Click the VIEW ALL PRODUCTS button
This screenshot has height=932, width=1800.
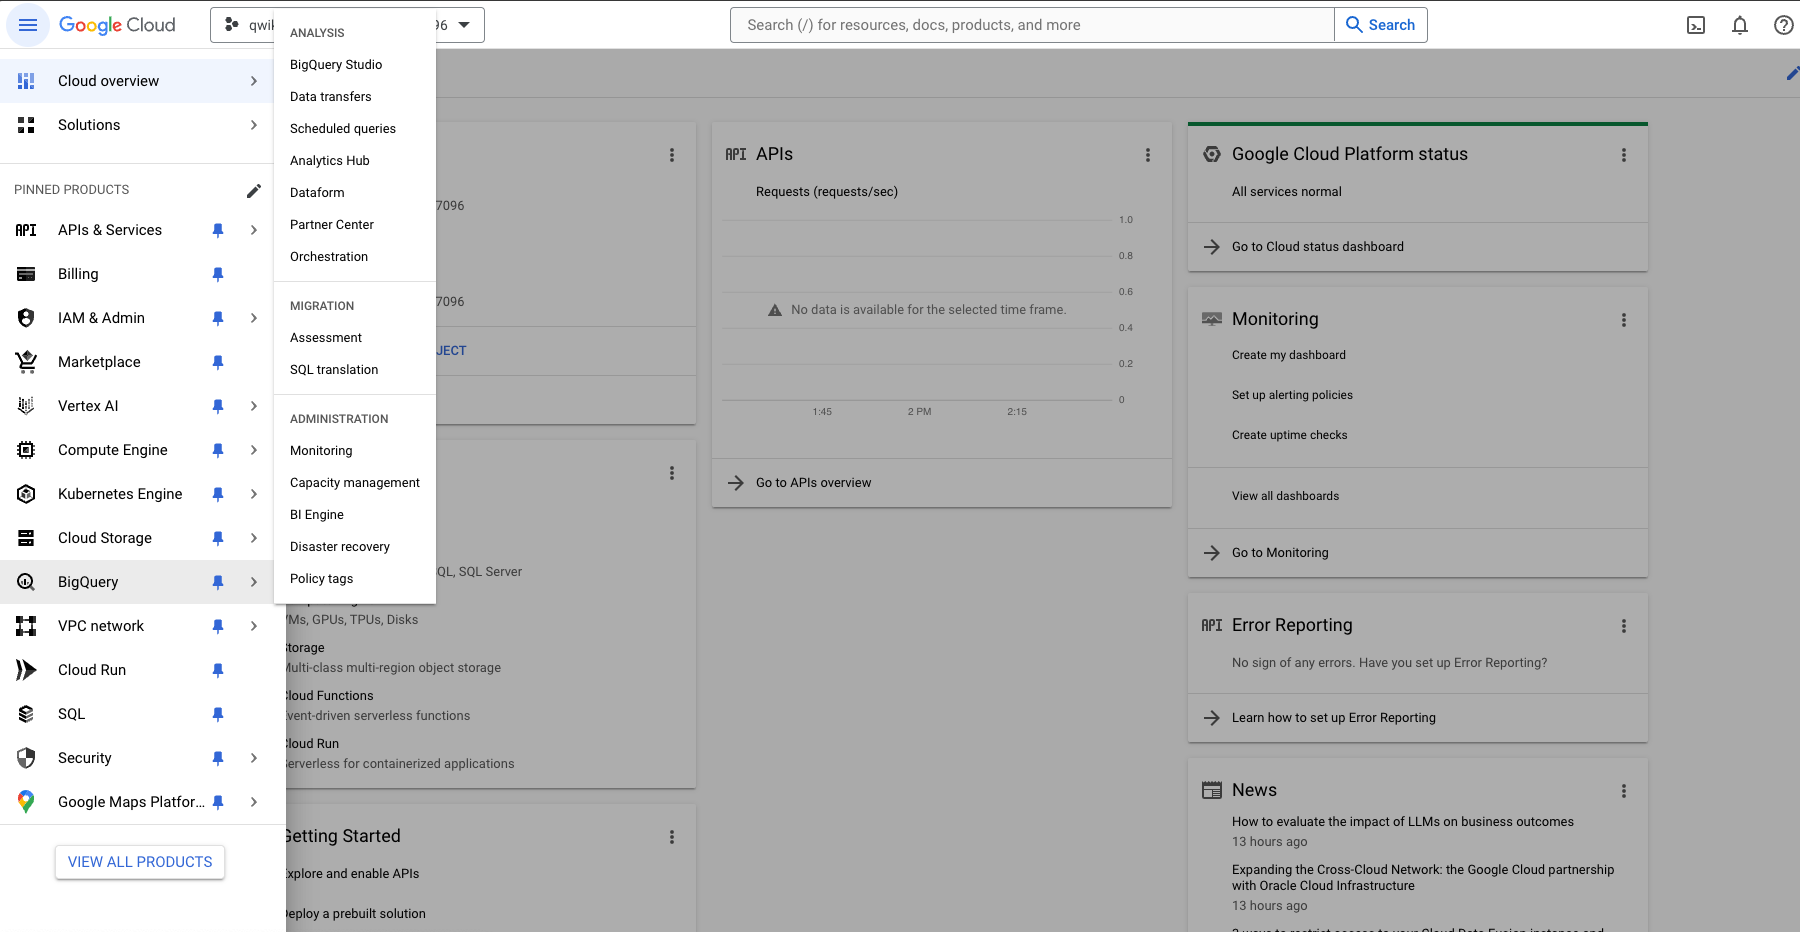140,862
